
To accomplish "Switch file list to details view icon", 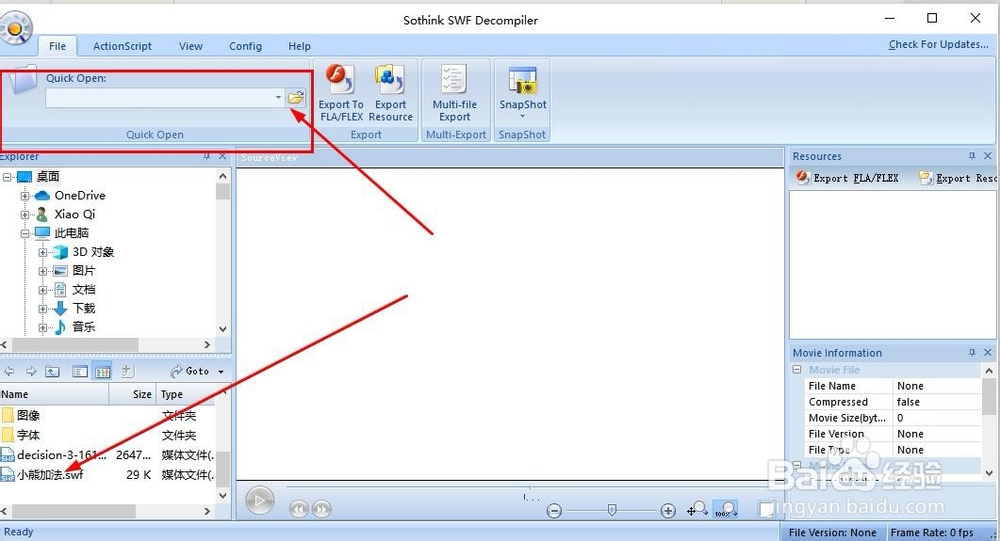I will (102, 371).
